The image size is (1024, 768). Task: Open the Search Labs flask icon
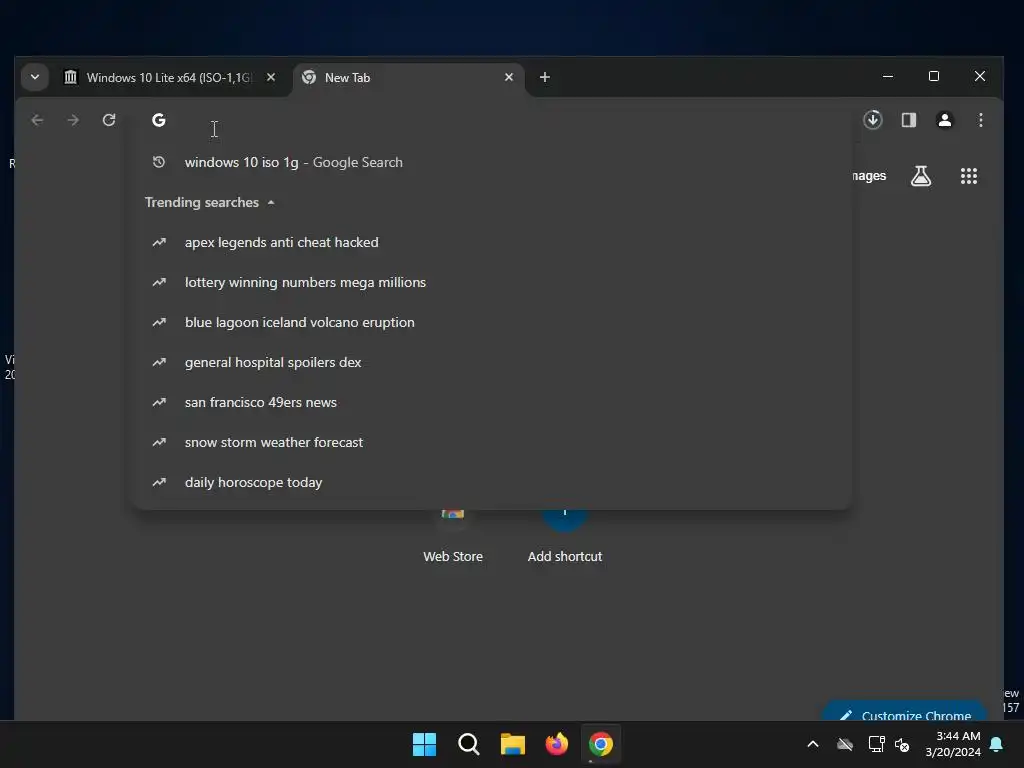[921, 176]
